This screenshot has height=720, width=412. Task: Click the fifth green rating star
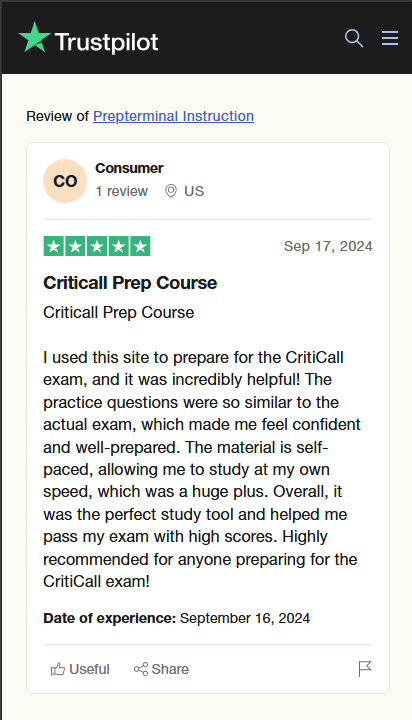click(140, 246)
